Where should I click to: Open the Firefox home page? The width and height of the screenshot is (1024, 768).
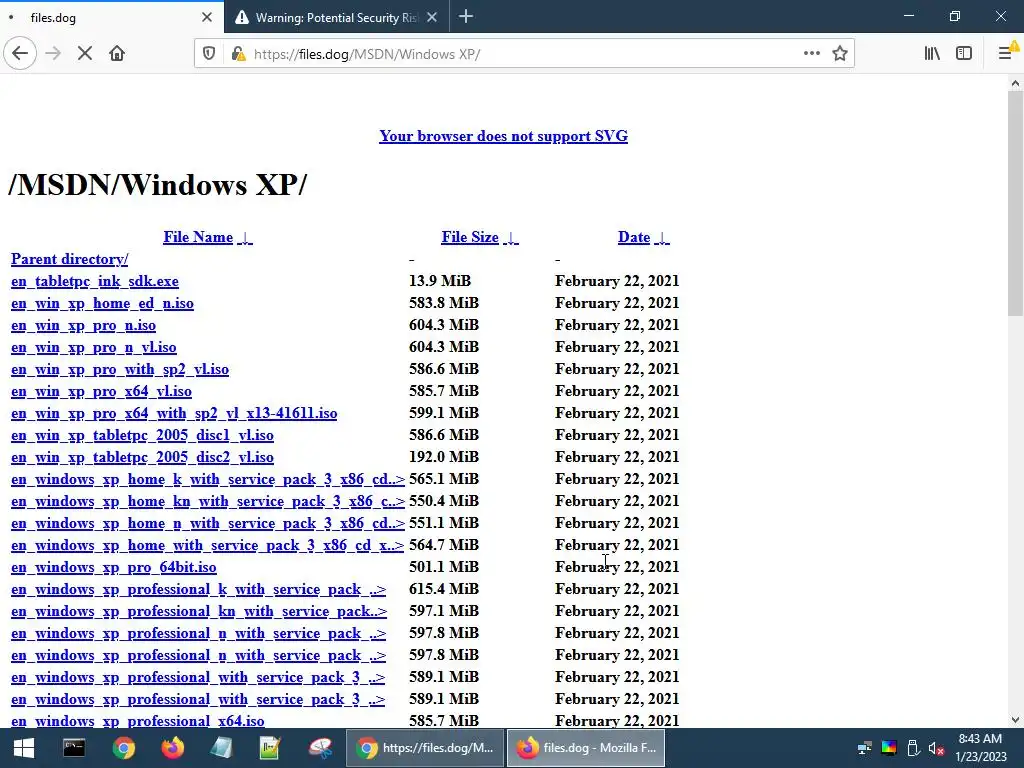coord(117,54)
